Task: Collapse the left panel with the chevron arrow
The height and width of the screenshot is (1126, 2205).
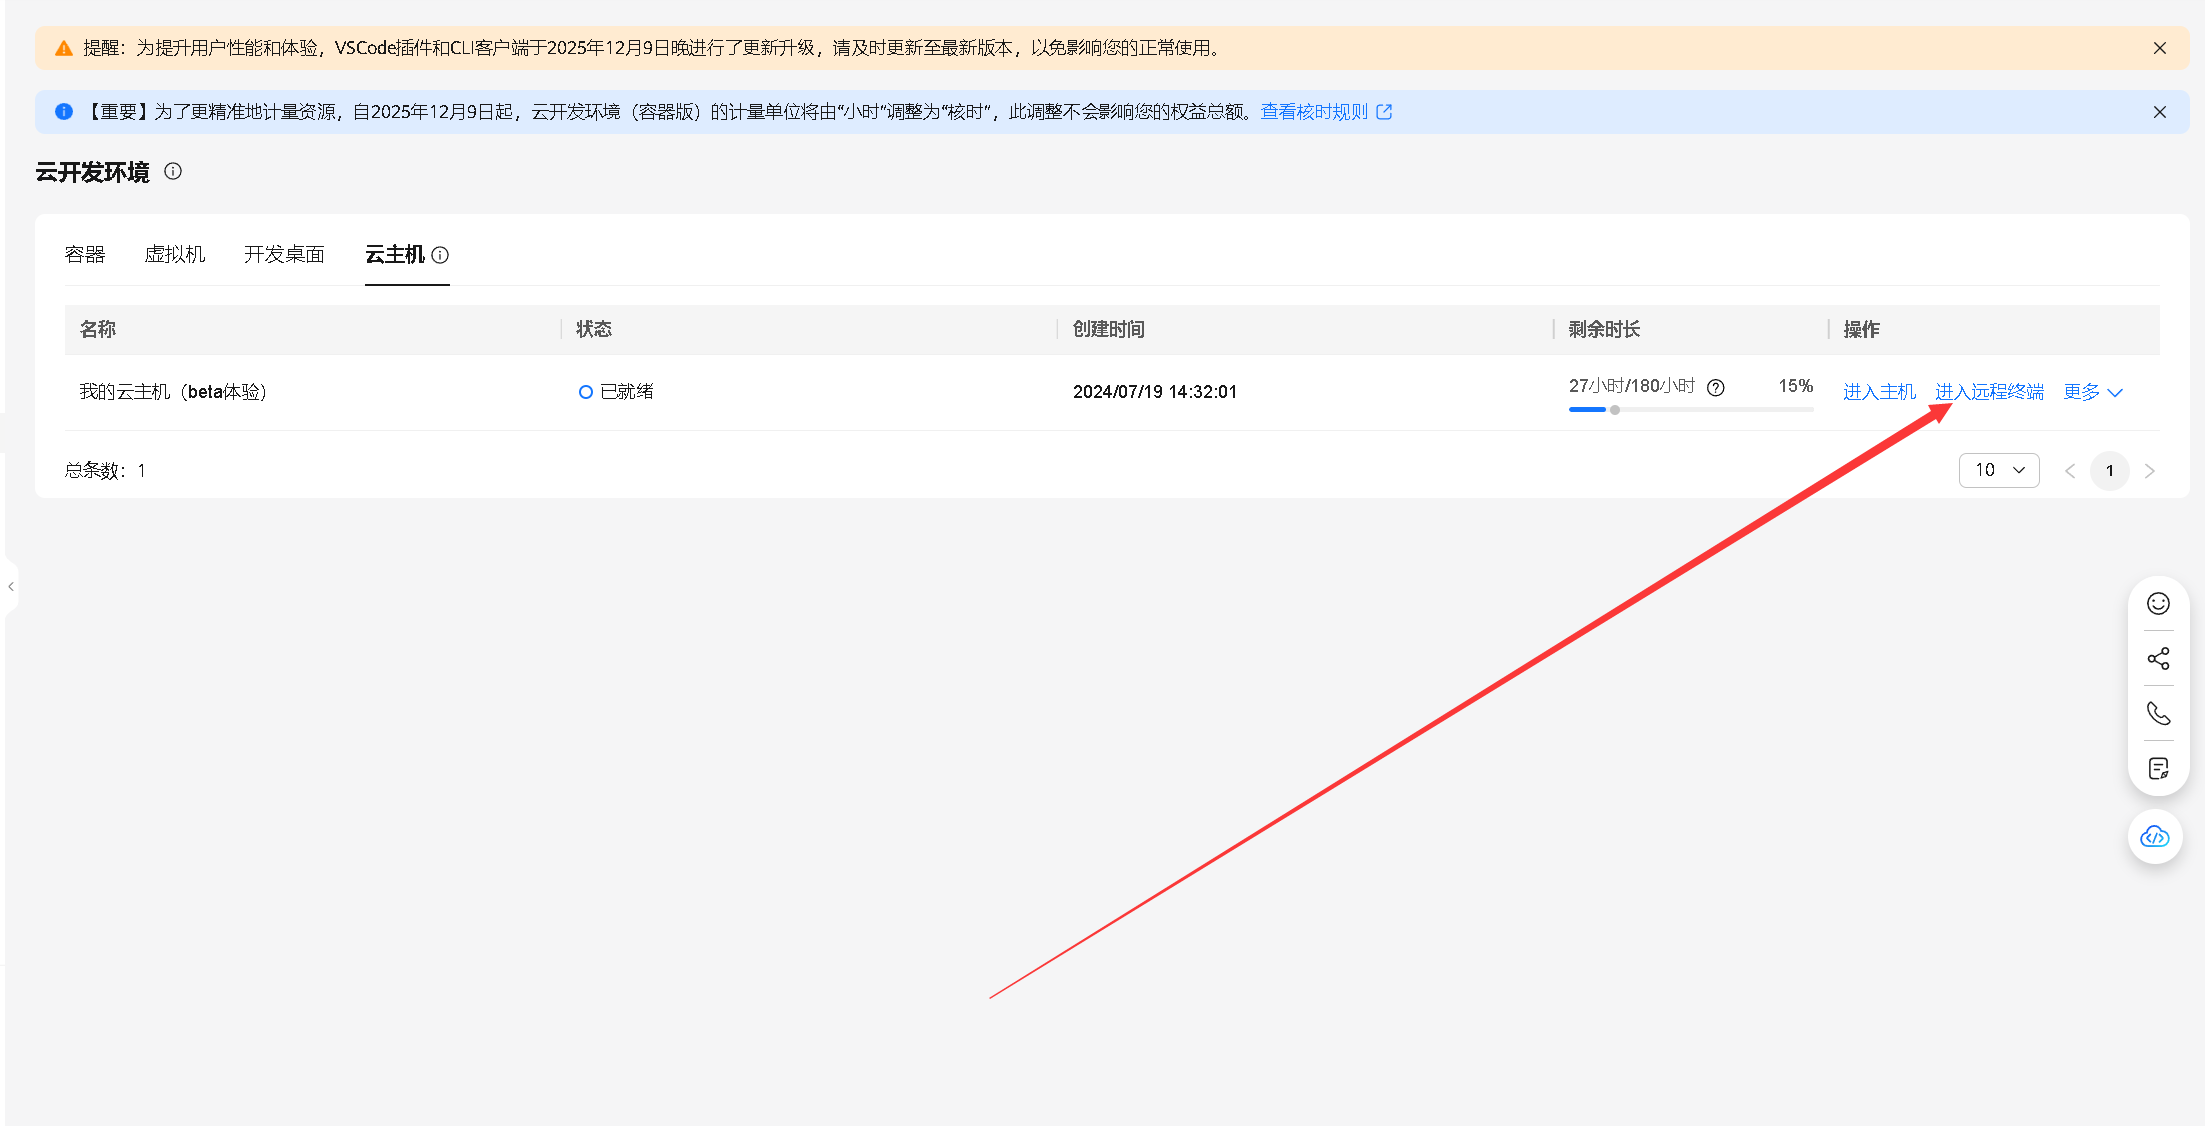Action: point(10,586)
